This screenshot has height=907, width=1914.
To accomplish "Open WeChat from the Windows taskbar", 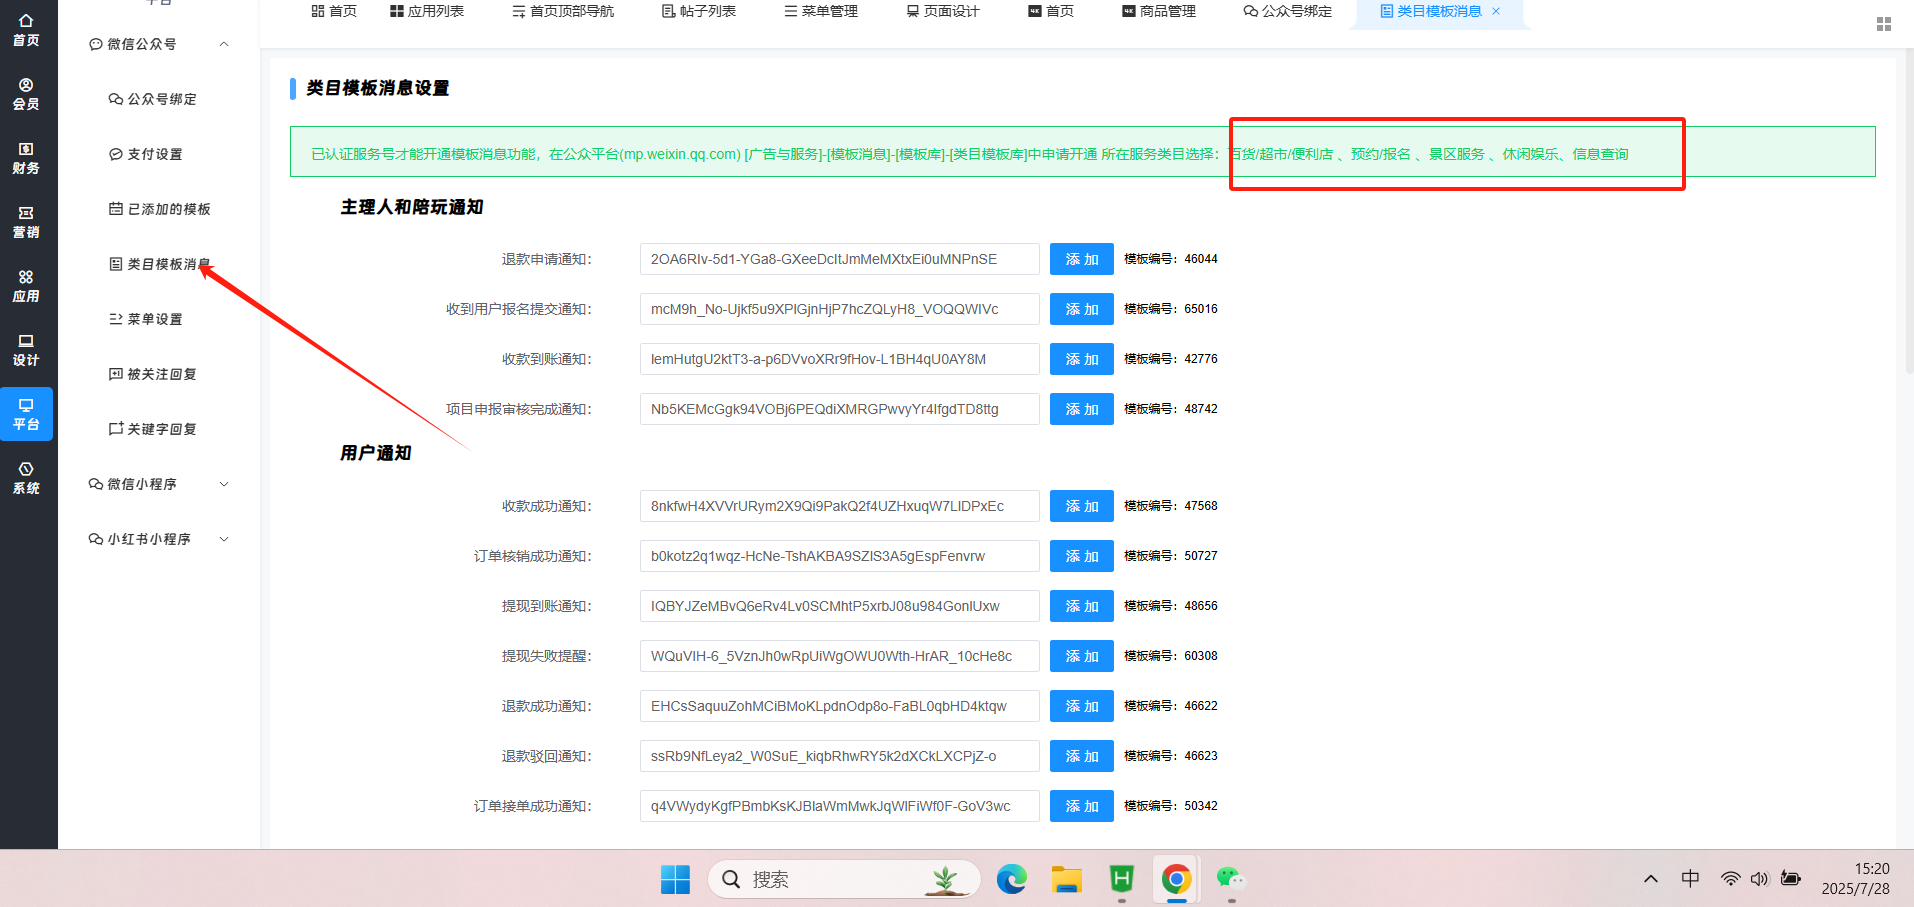I will [1230, 879].
